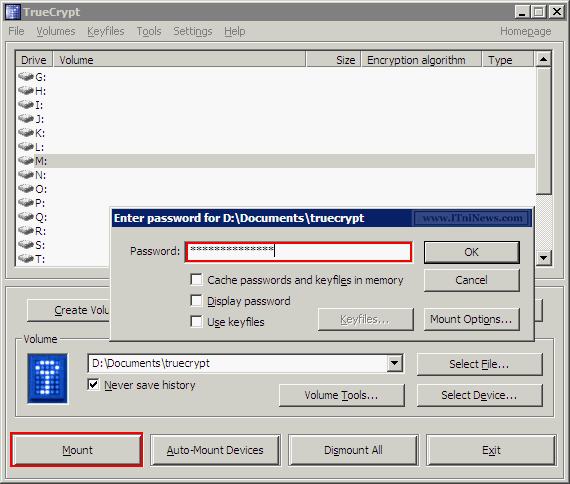The image size is (570, 484).
Task: Select the N: drive icon
Action: [x=26, y=174]
